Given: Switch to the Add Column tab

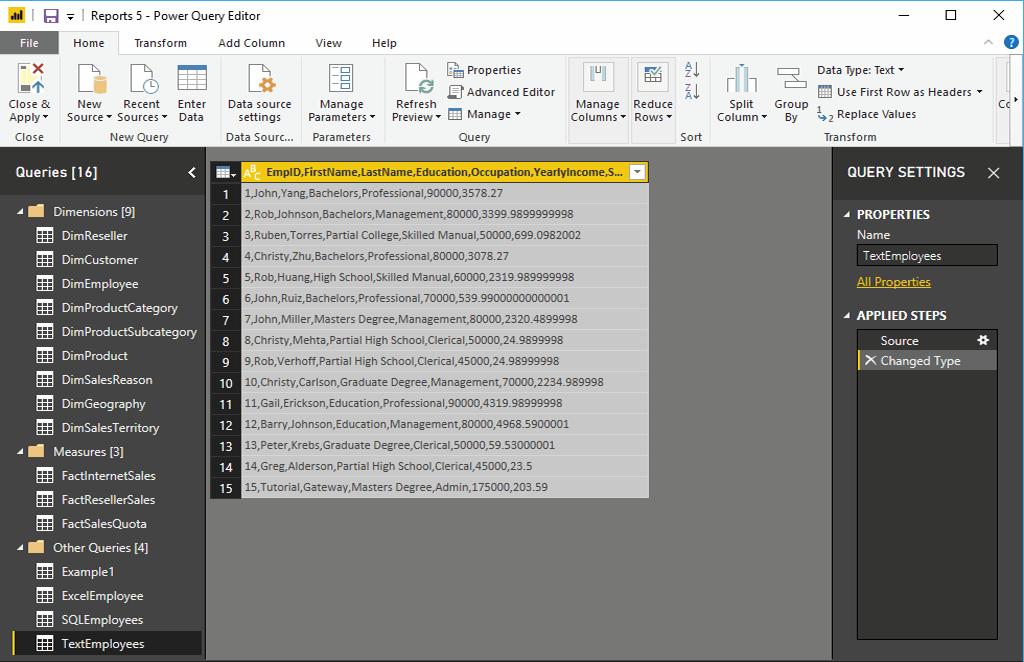Looking at the screenshot, I should pyautogui.click(x=251, y=43).
